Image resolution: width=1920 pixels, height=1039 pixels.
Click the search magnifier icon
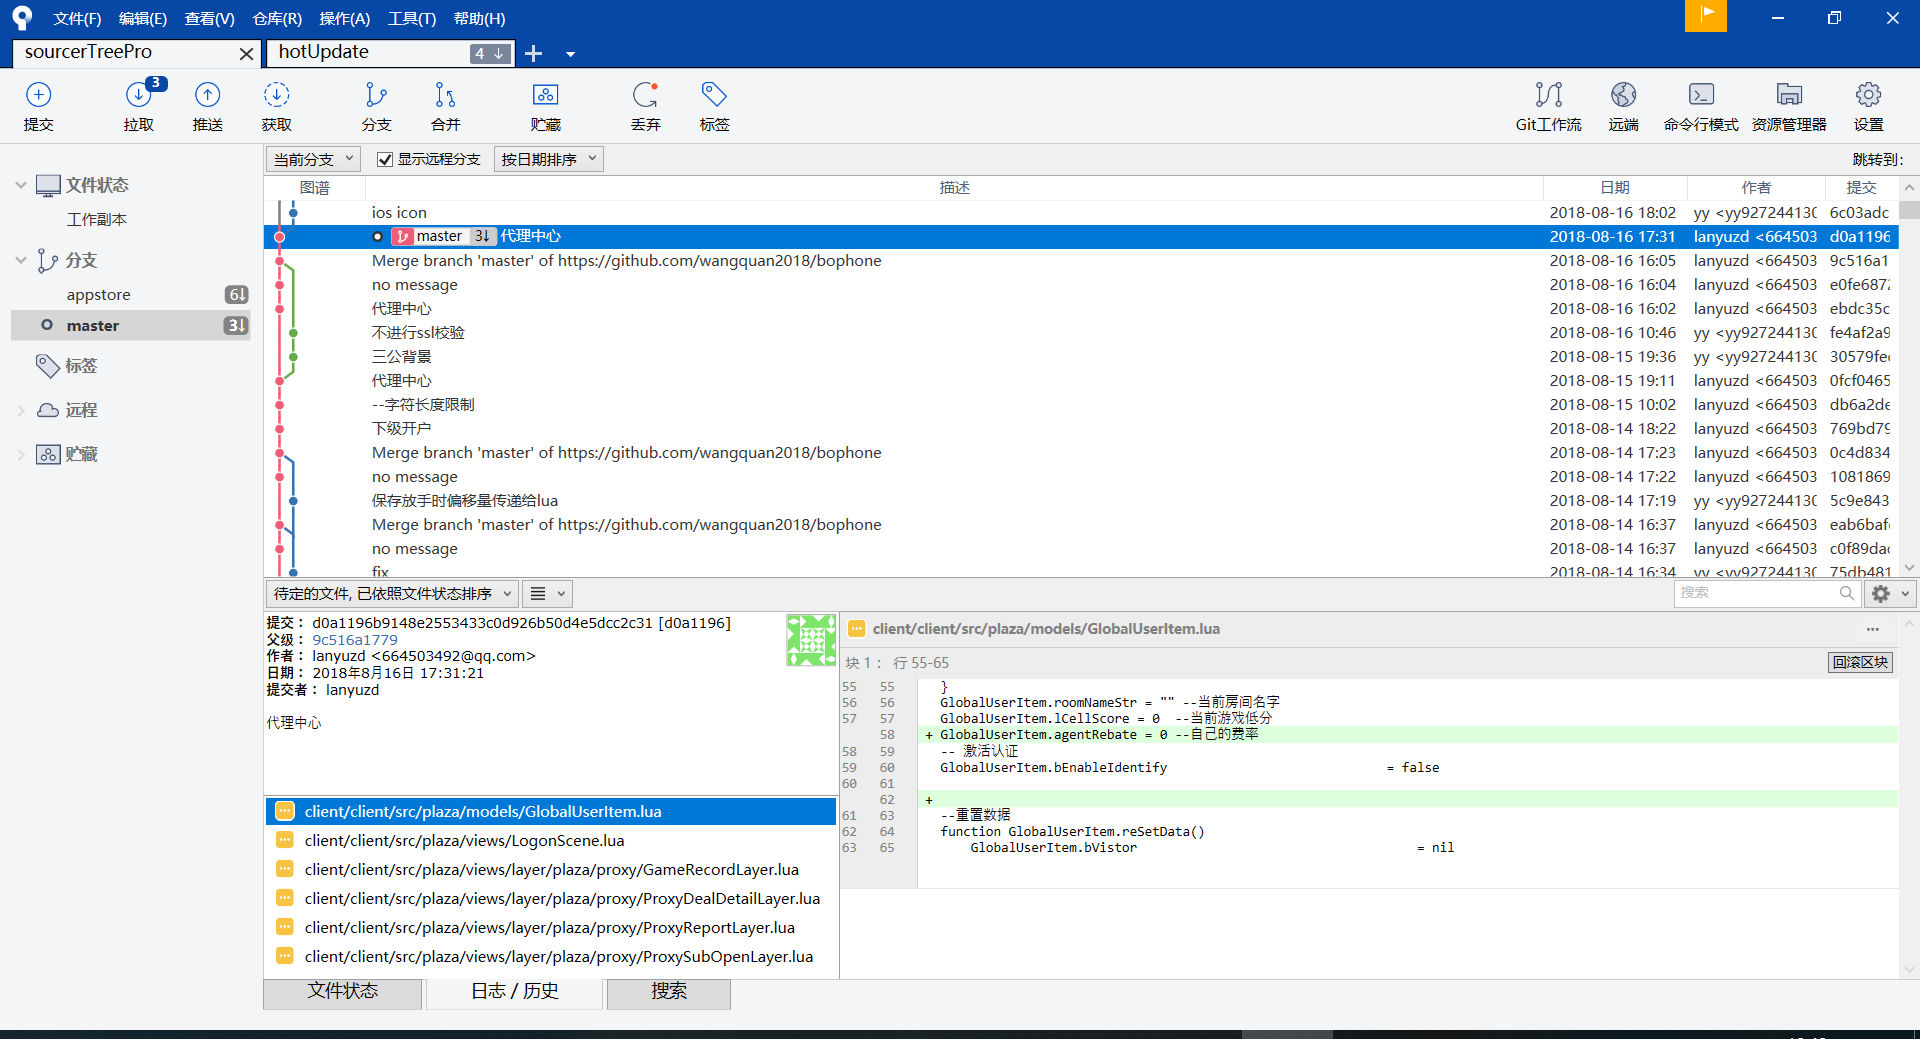pyautogui.click(x=1846, y=593)
